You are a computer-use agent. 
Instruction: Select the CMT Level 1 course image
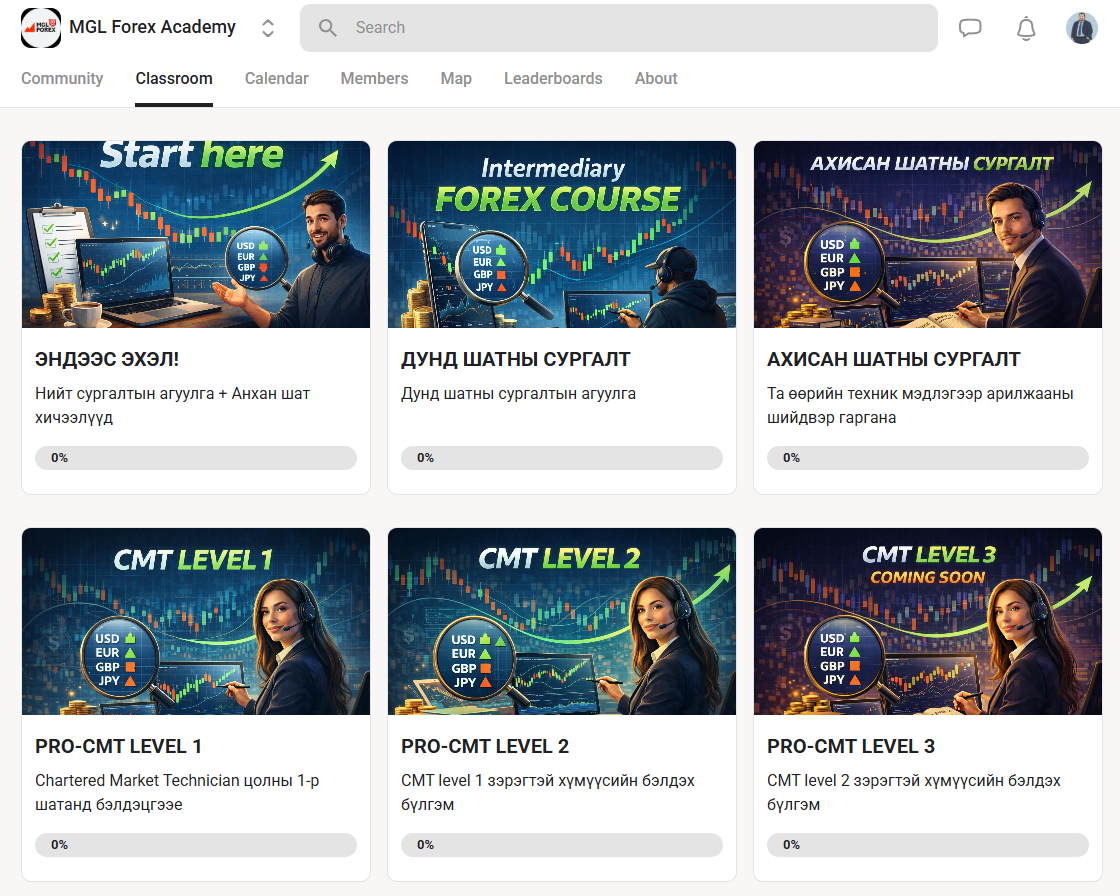196,621
